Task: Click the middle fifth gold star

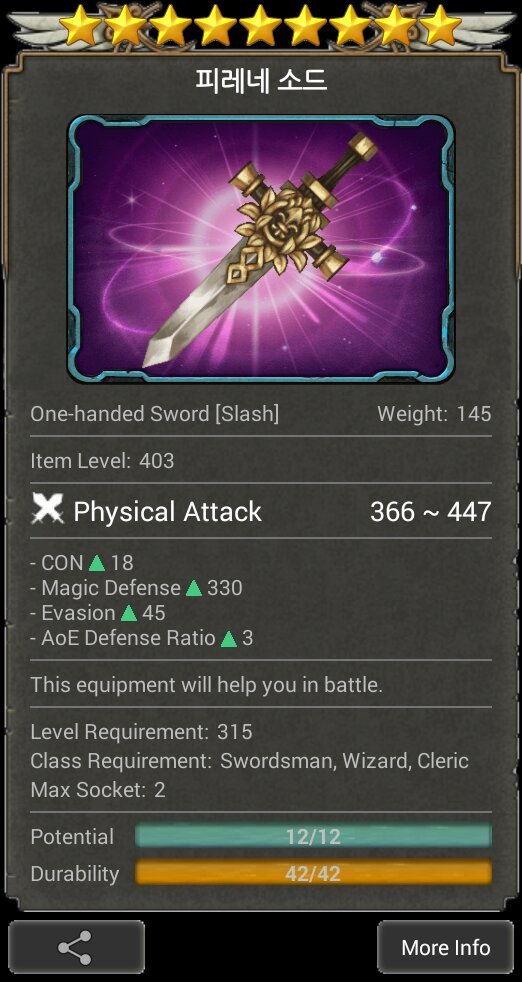Action: [x=261, y=26]
